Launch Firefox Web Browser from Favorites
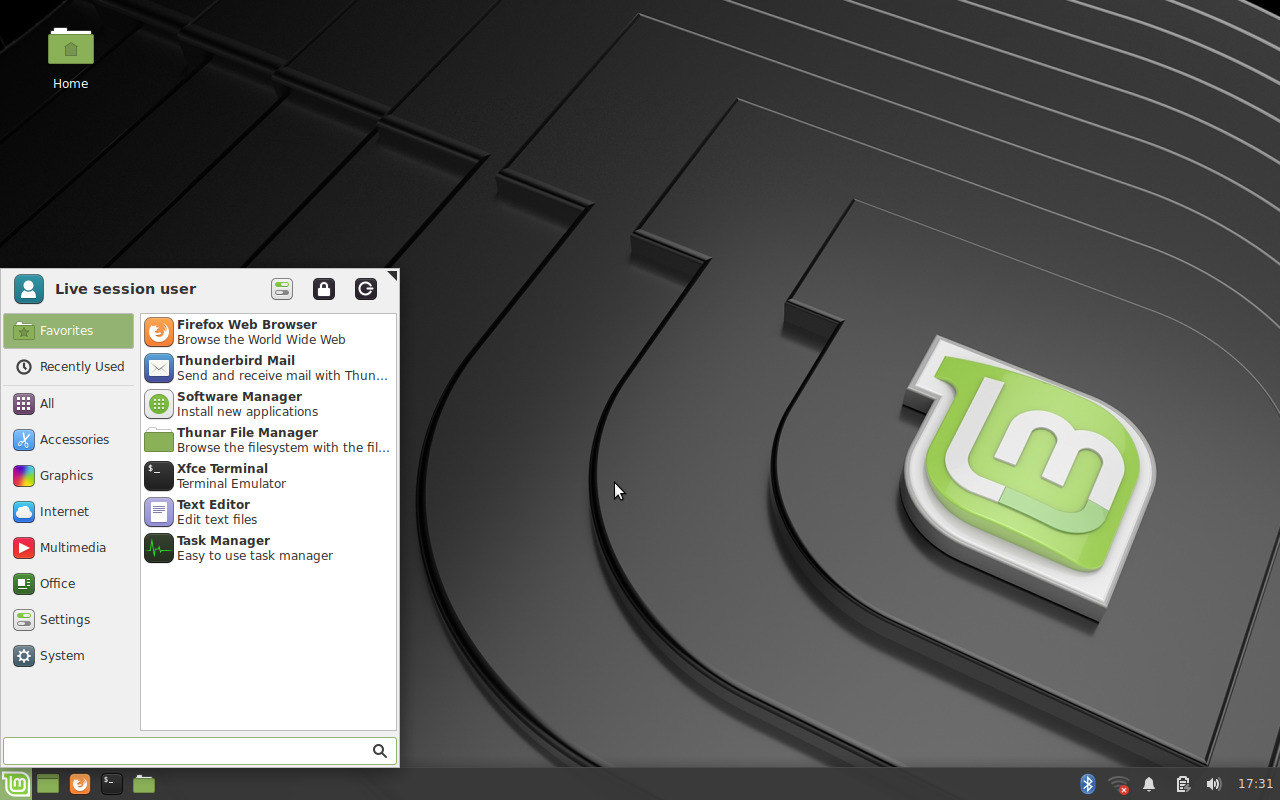Viewport: 1280px width, 800px height. (x=246, y=331)
